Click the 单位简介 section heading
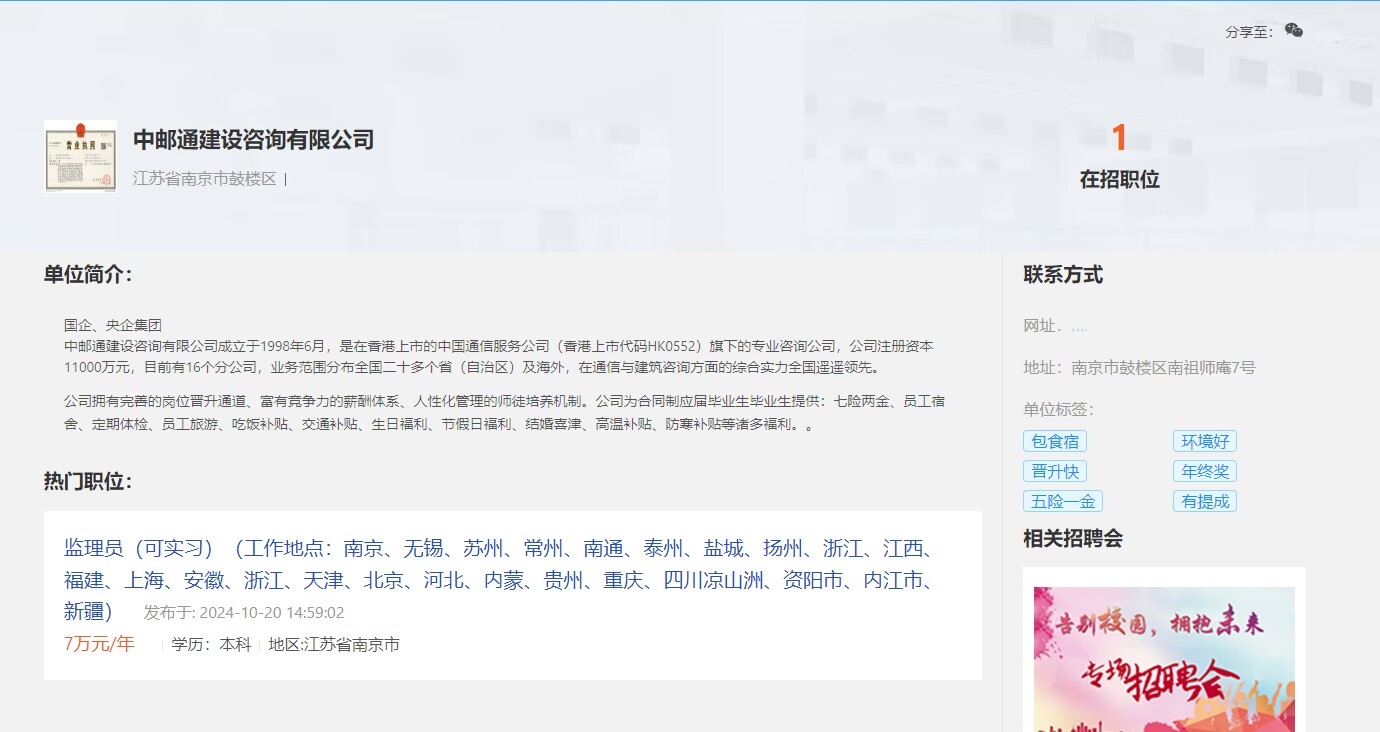Viewport: 1380px width, 732px height. 88,275
